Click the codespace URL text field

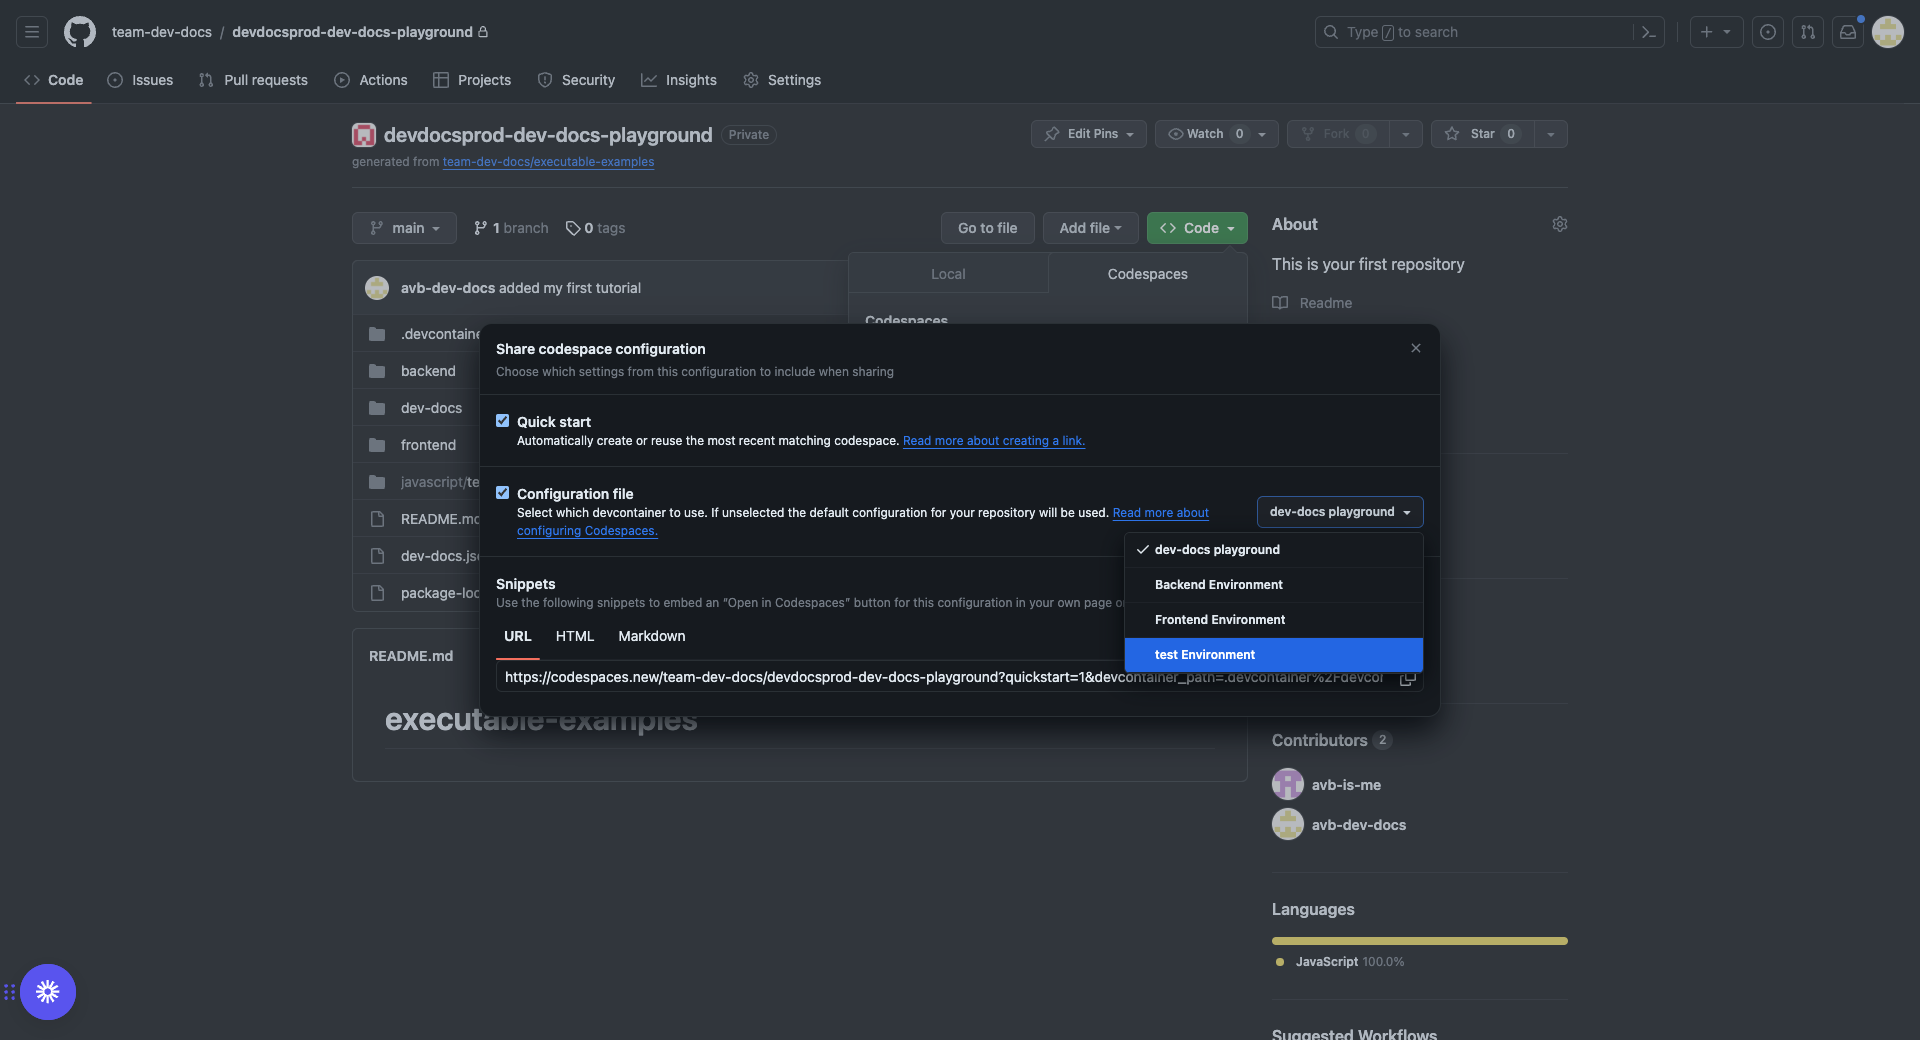coord(800,678)
